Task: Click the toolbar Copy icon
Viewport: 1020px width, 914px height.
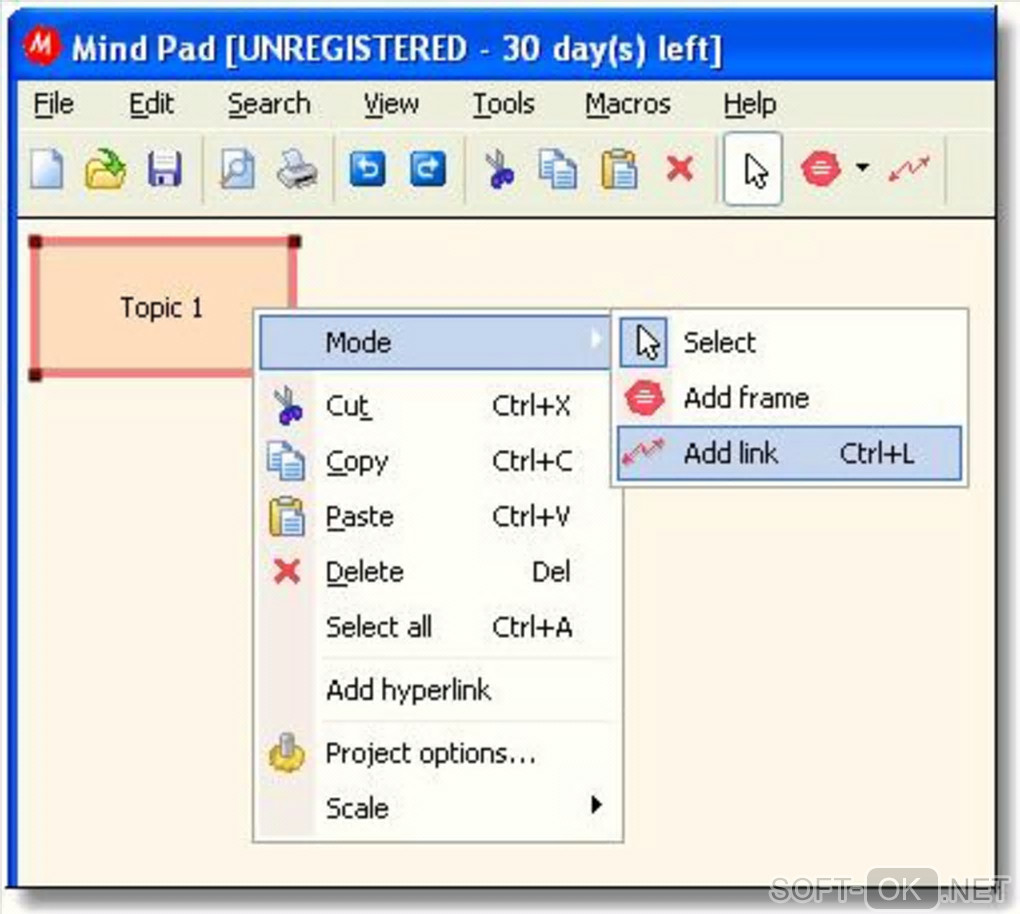Action: 557,169
